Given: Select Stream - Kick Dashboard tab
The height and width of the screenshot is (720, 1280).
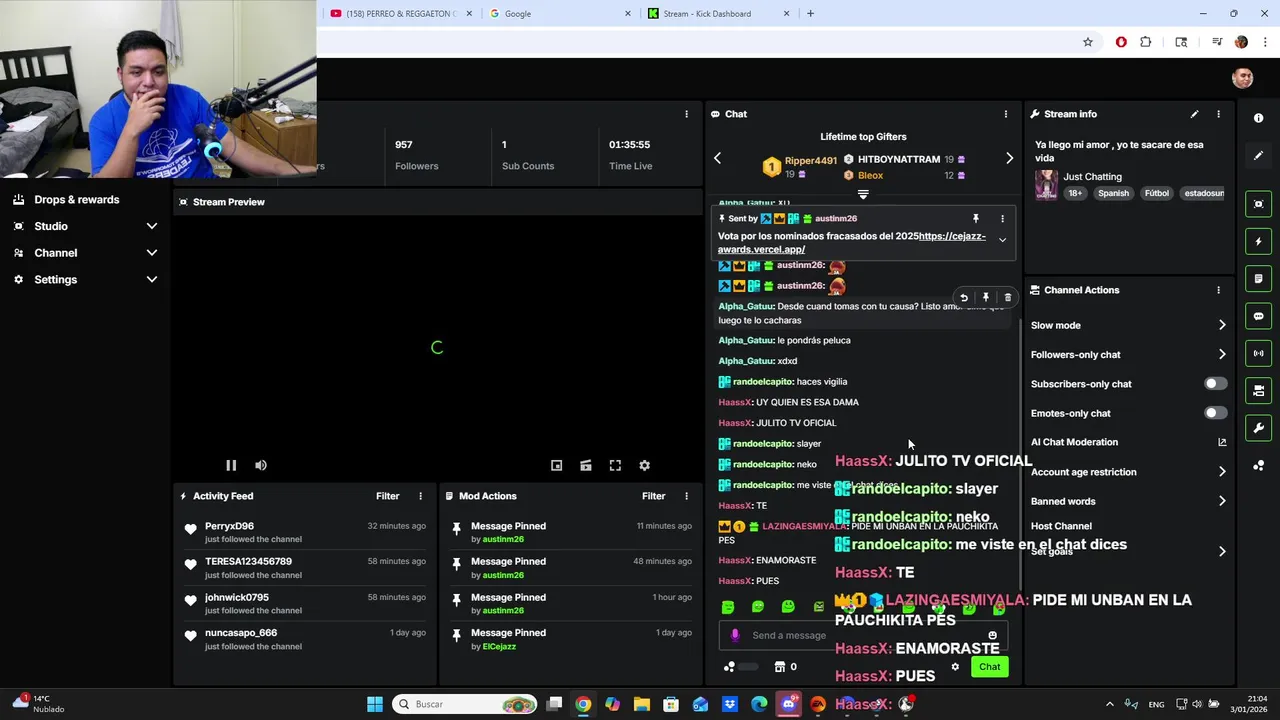Looking at the screenshot, I should tap(718, 14).
